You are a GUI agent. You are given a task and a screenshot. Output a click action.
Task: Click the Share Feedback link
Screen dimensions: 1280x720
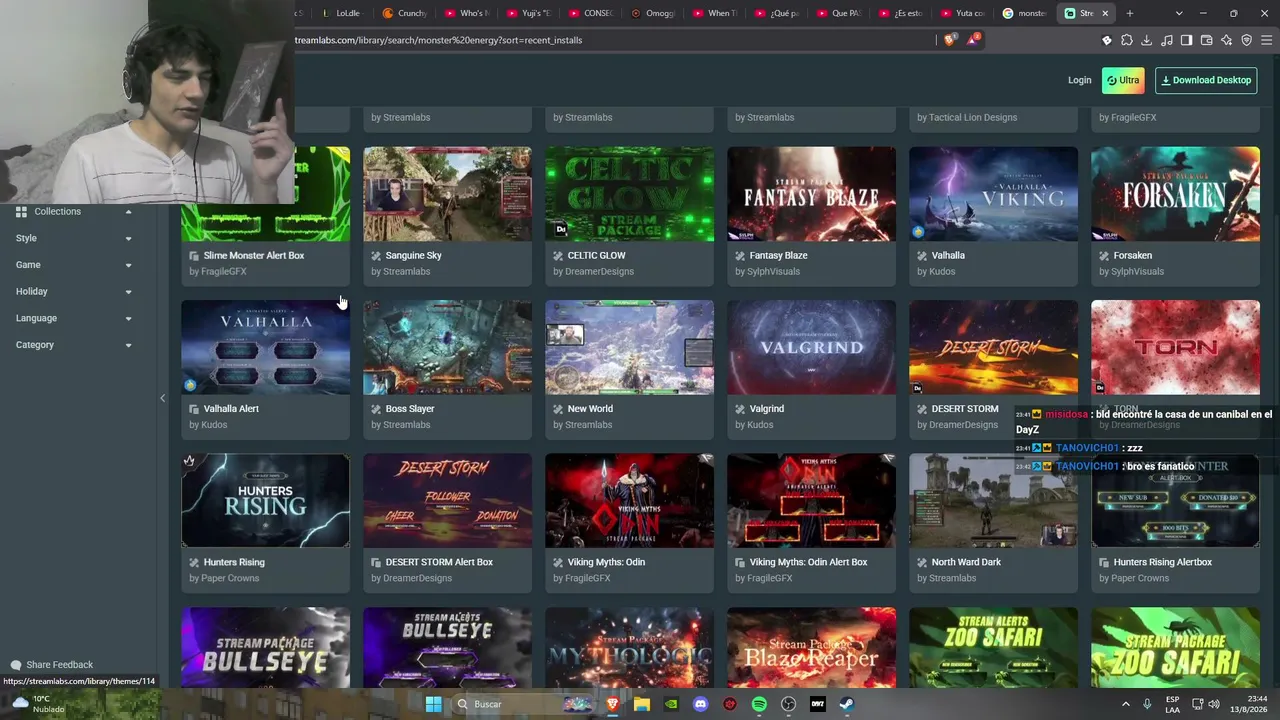point(59,665)
